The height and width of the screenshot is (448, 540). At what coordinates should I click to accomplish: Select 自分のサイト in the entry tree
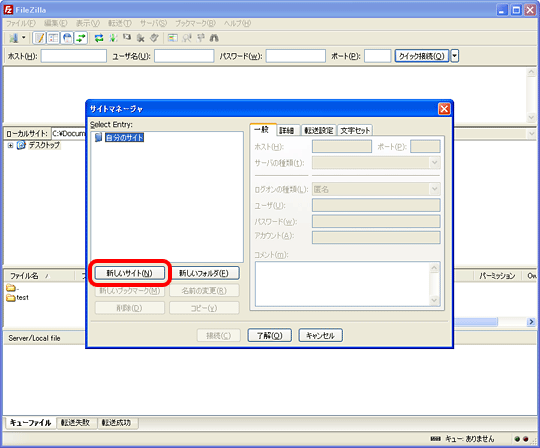(x=124, y=137)
